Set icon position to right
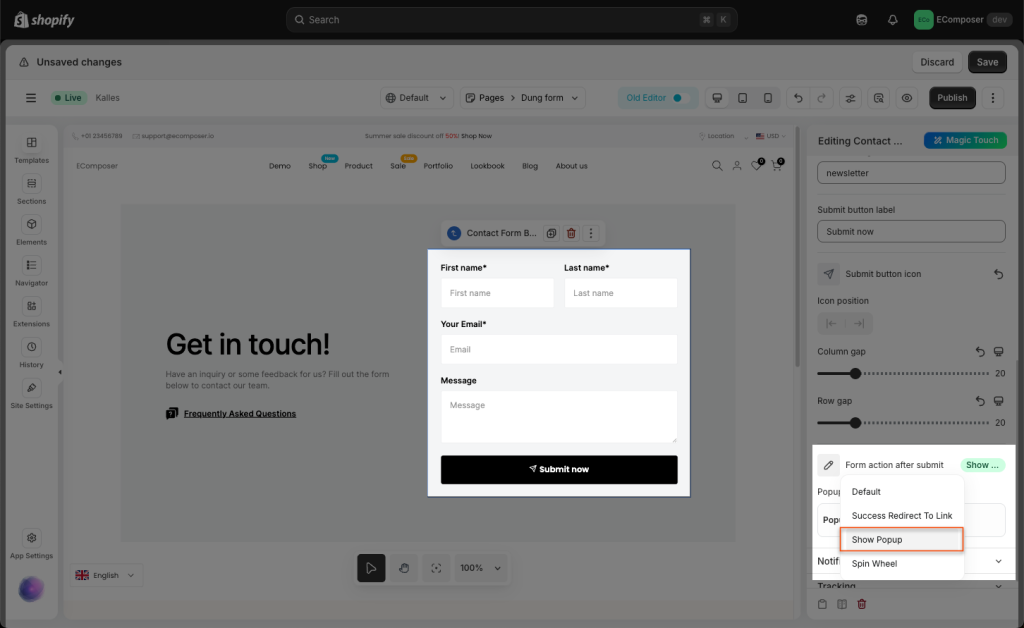 pyautogui.click(x=858, y=323)
